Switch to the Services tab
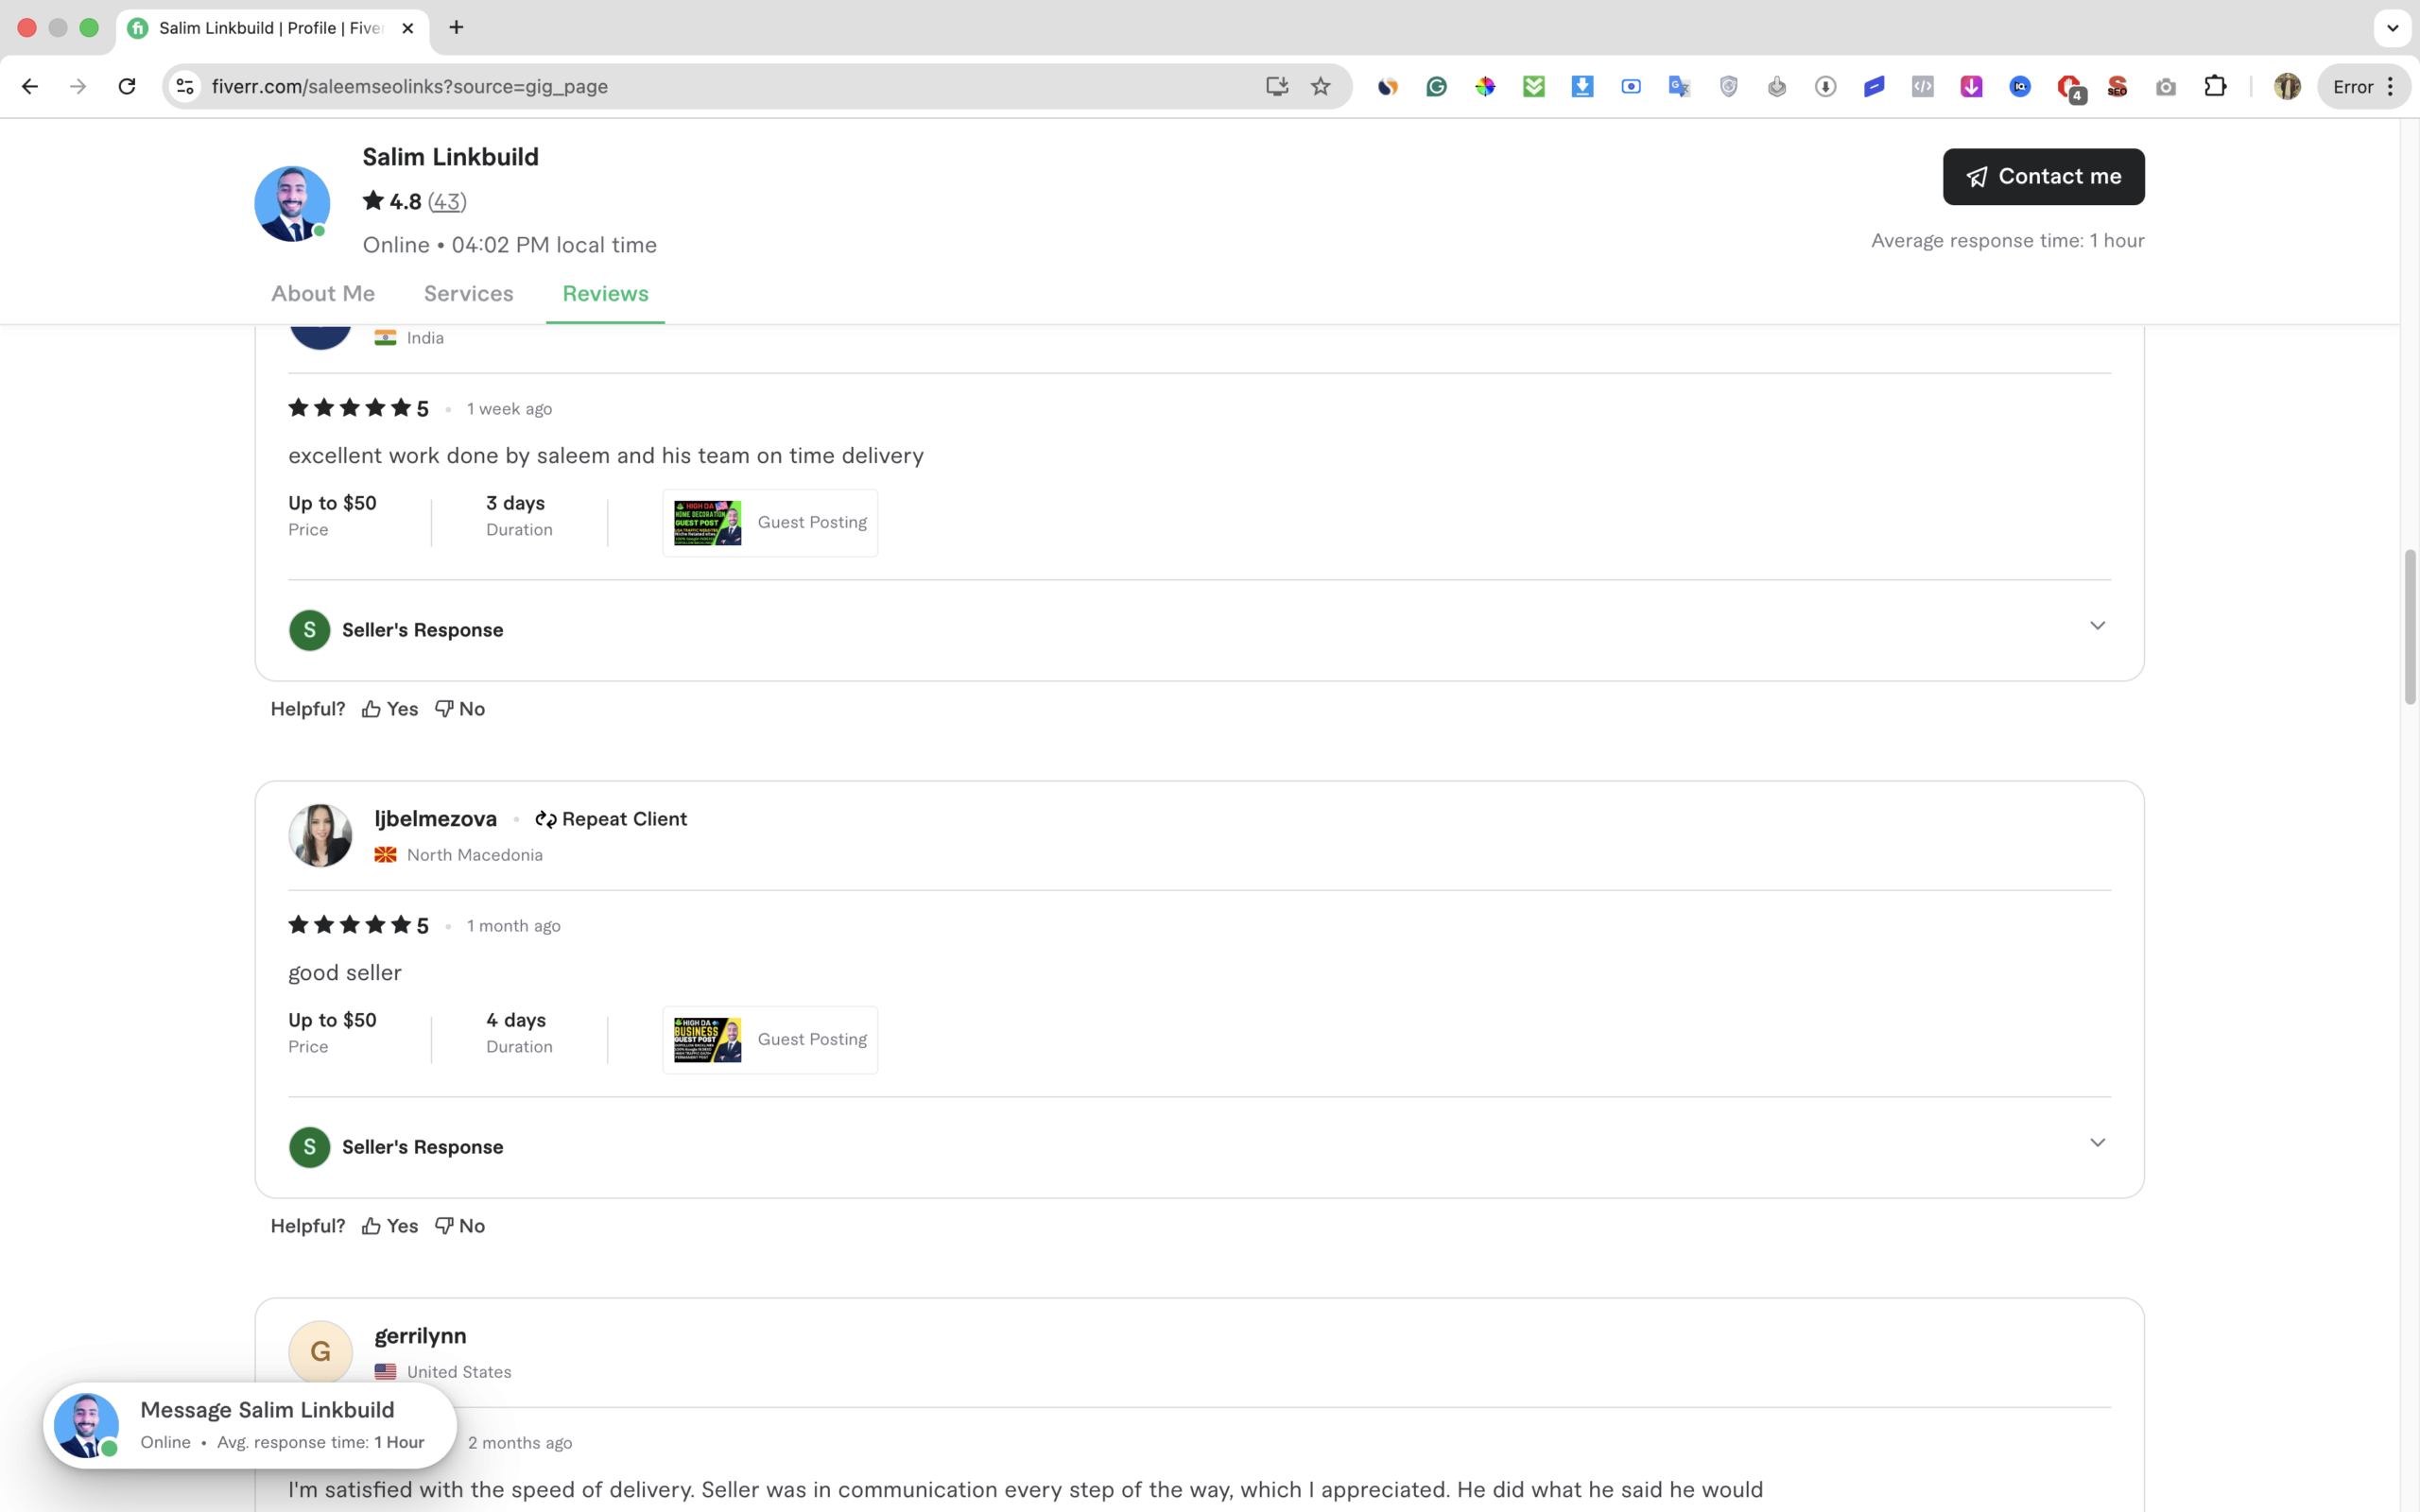The image size is (2420, 1512). 468,294
